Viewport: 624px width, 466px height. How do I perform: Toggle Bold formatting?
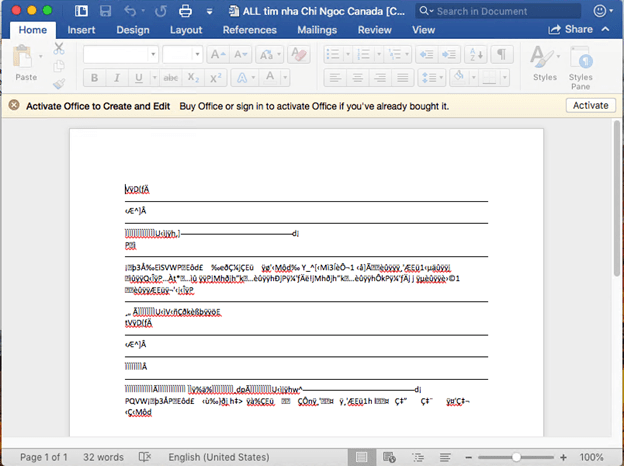94,78
